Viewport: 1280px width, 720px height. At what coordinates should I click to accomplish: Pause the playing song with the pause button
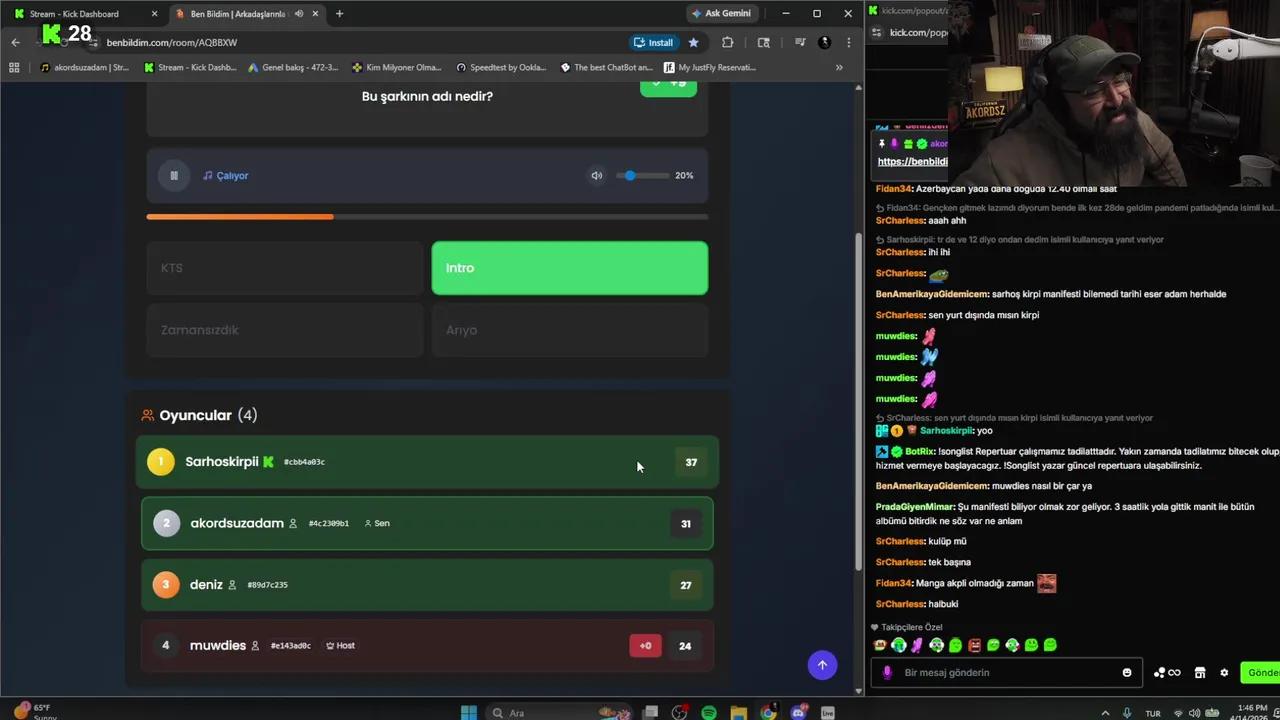pos(173,175)
